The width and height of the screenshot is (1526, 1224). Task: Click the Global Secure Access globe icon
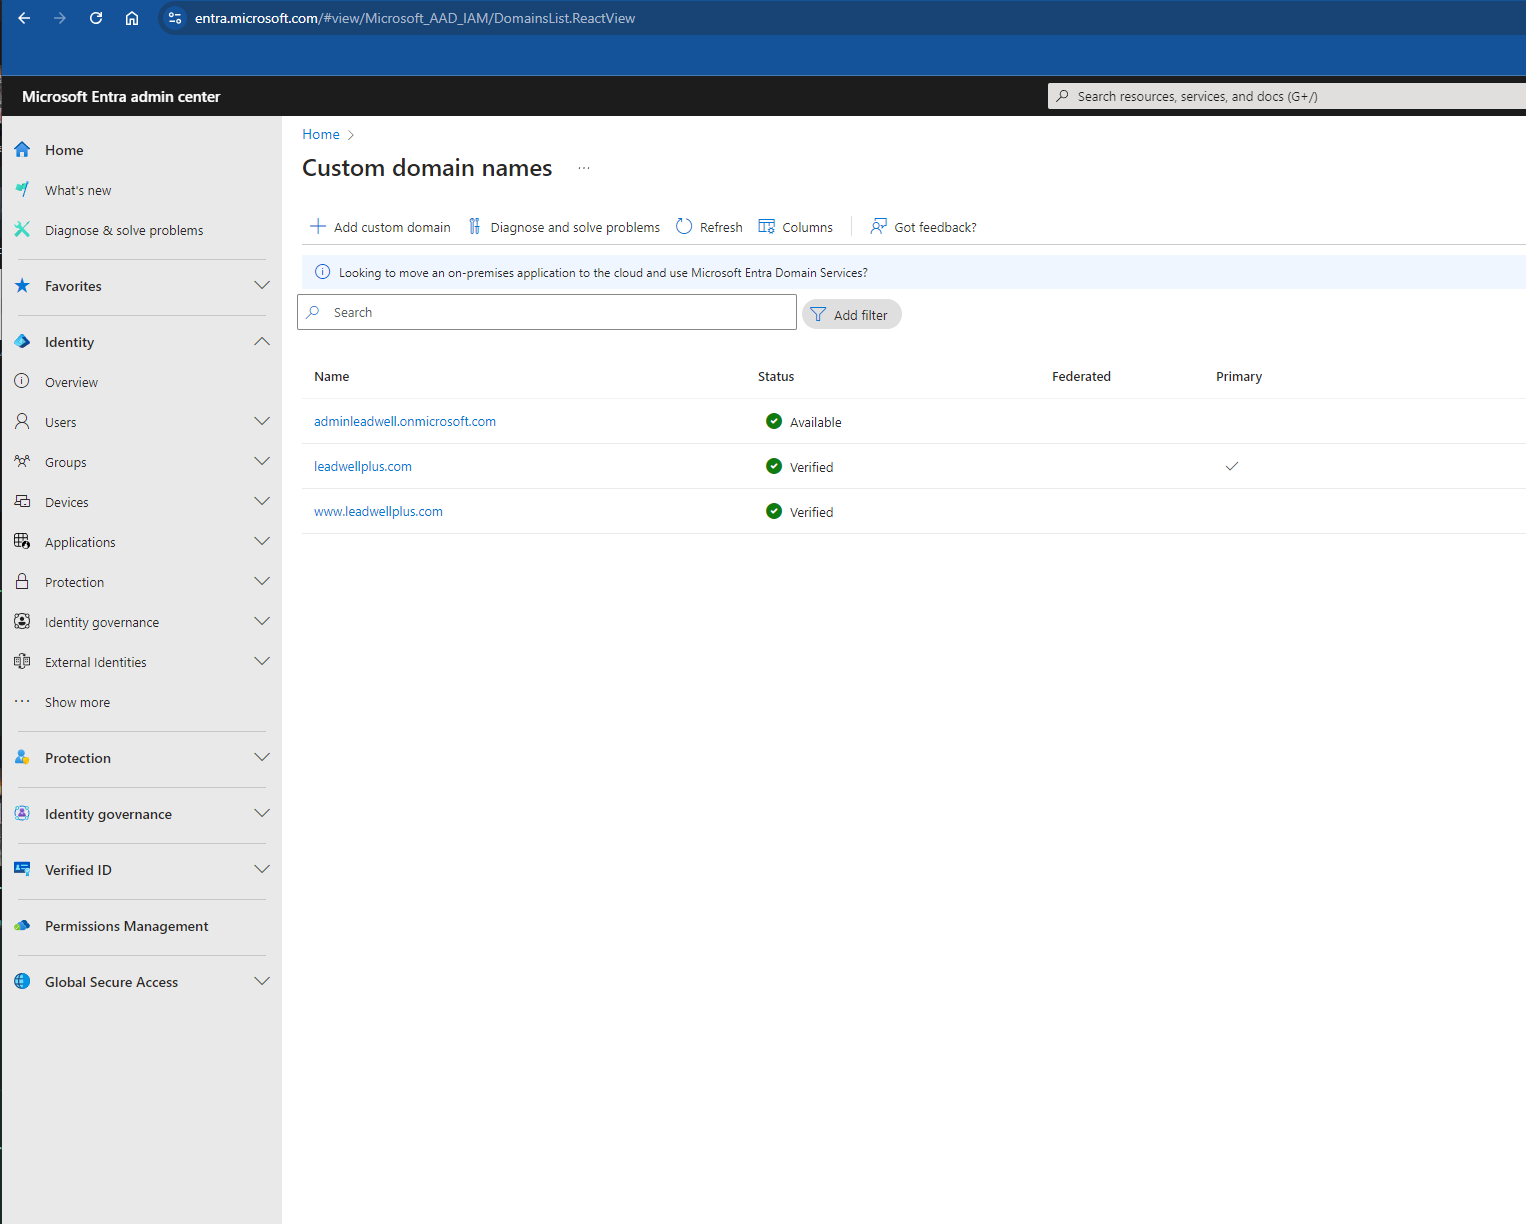point(22,982)
